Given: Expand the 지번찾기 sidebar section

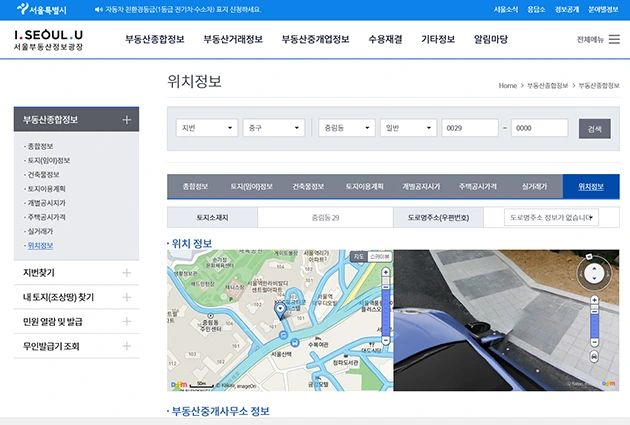Looking at the screenshot, I should pos(76,273).
